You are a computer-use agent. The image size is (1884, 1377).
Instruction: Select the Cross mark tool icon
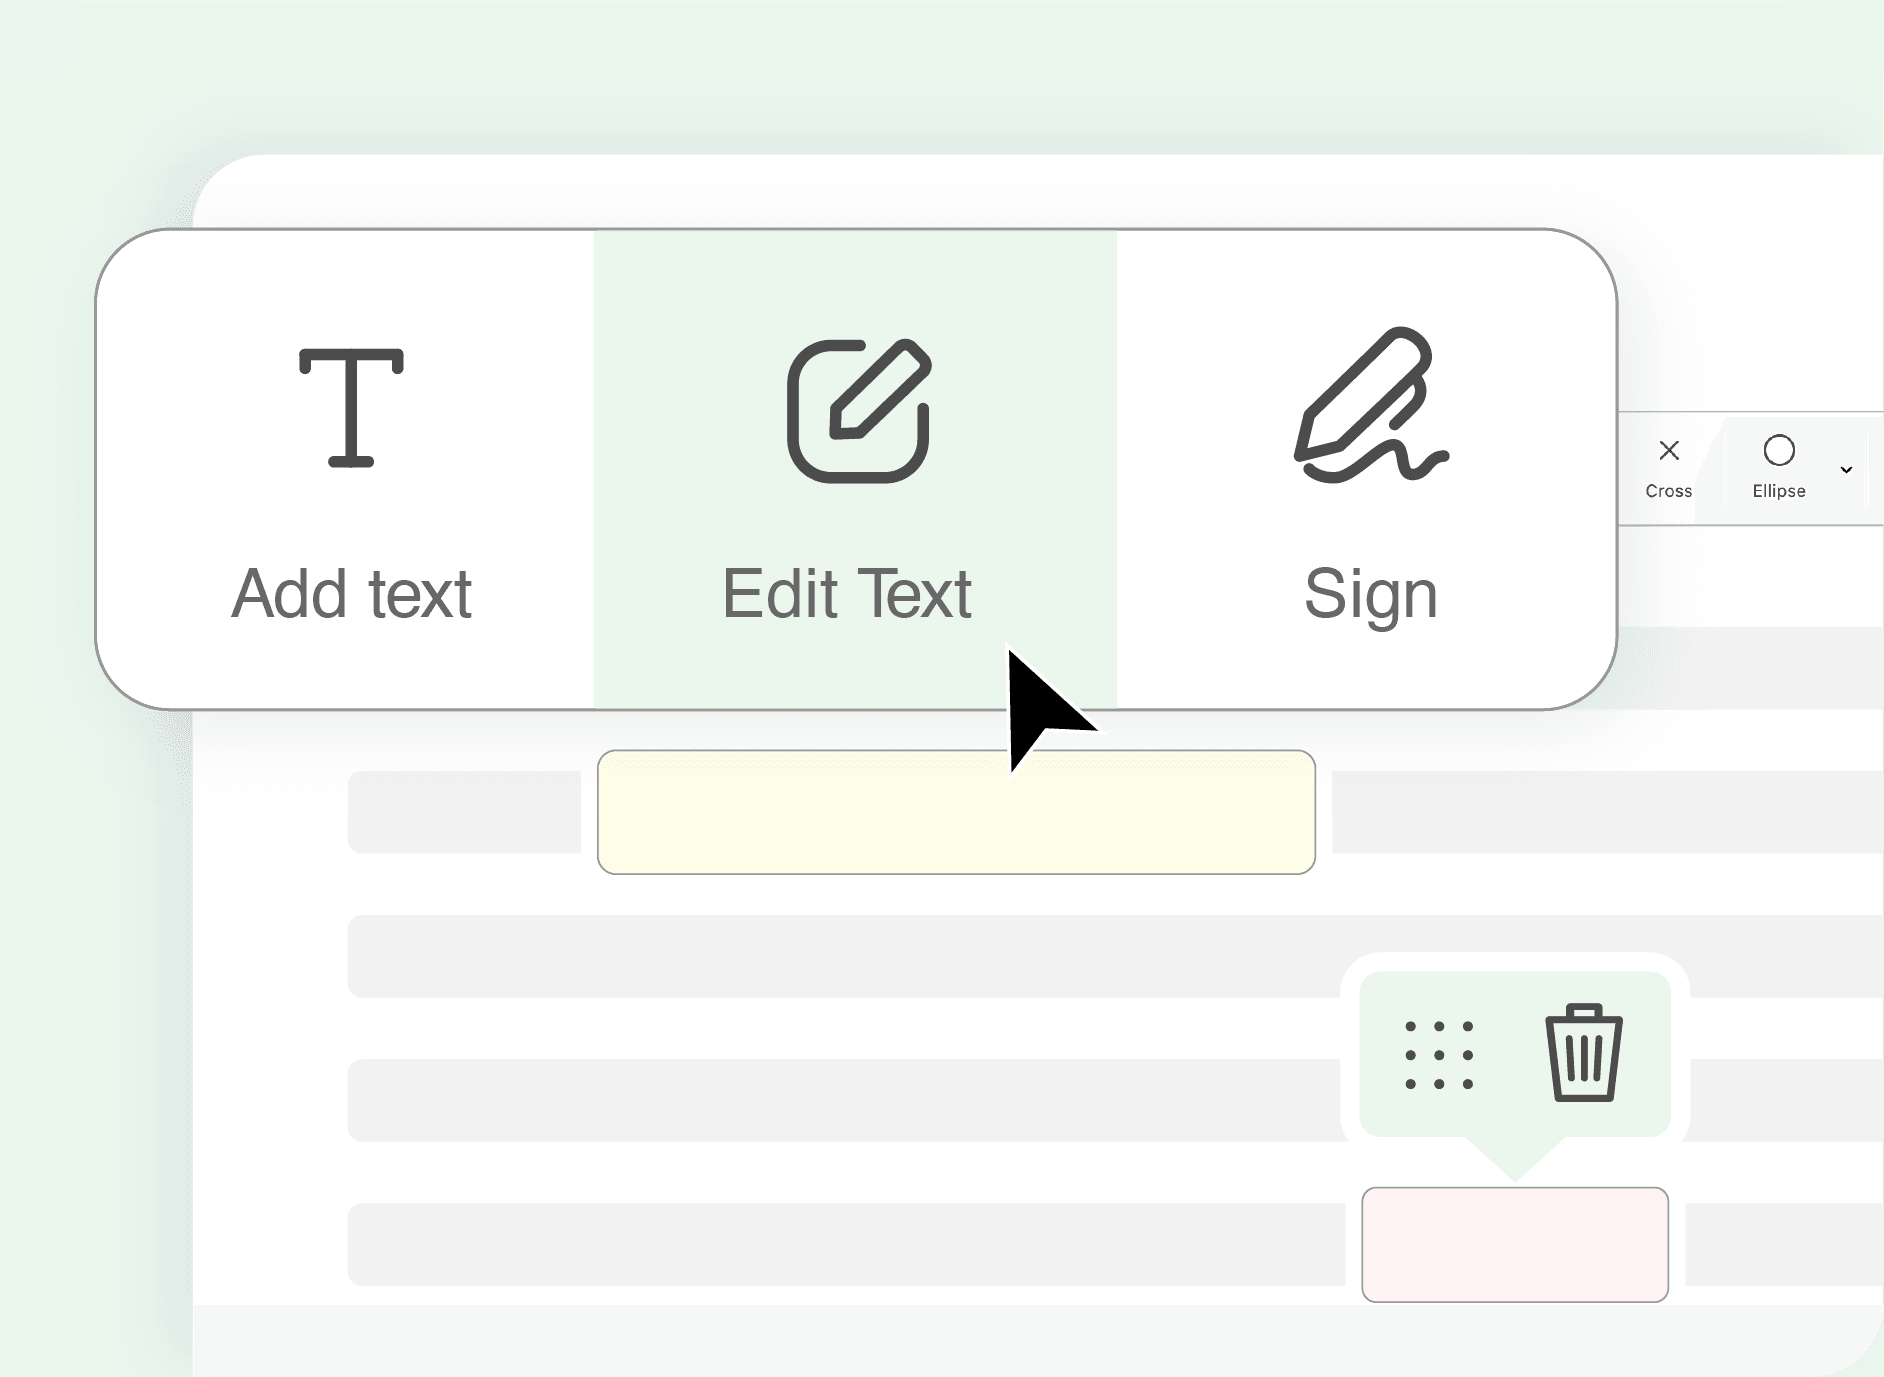pyautogui.click(x=1669, y=451)
